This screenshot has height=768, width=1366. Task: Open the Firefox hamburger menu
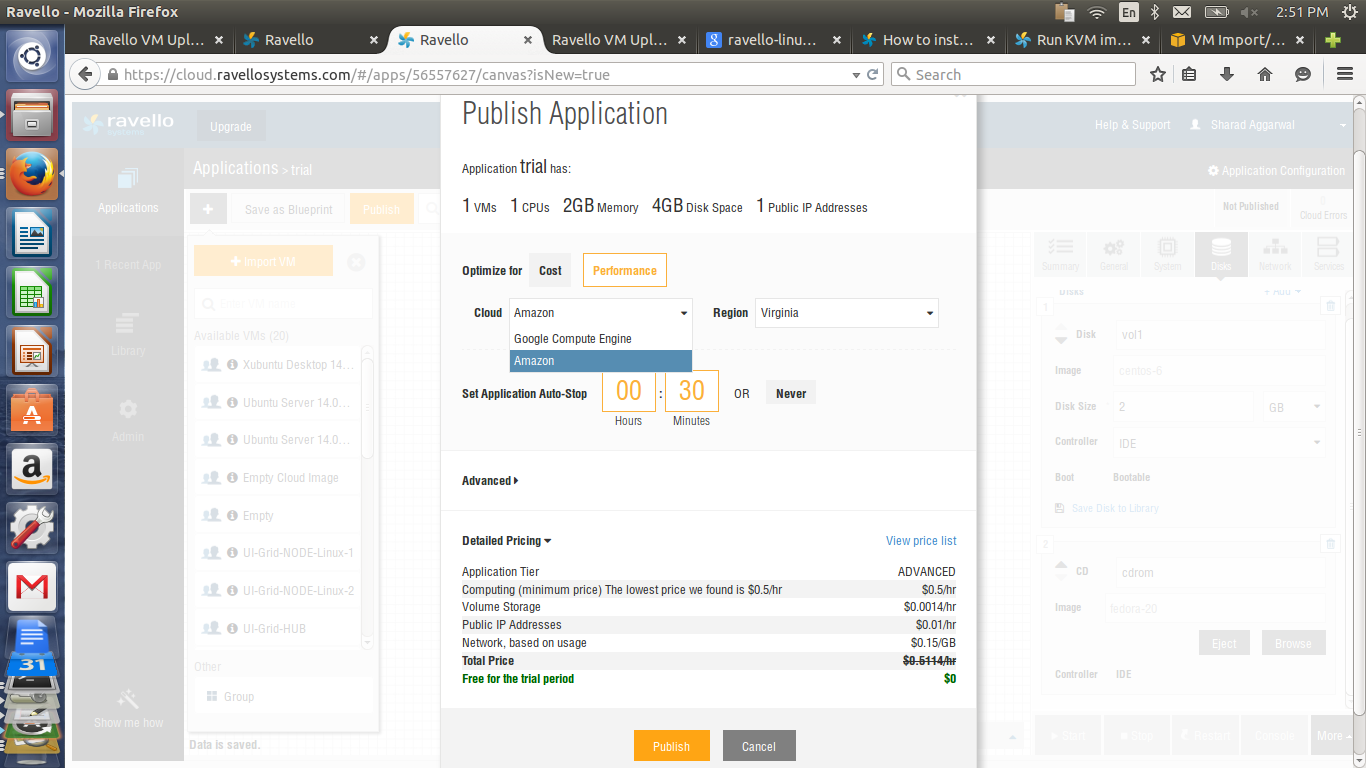tap(1345, 75)
